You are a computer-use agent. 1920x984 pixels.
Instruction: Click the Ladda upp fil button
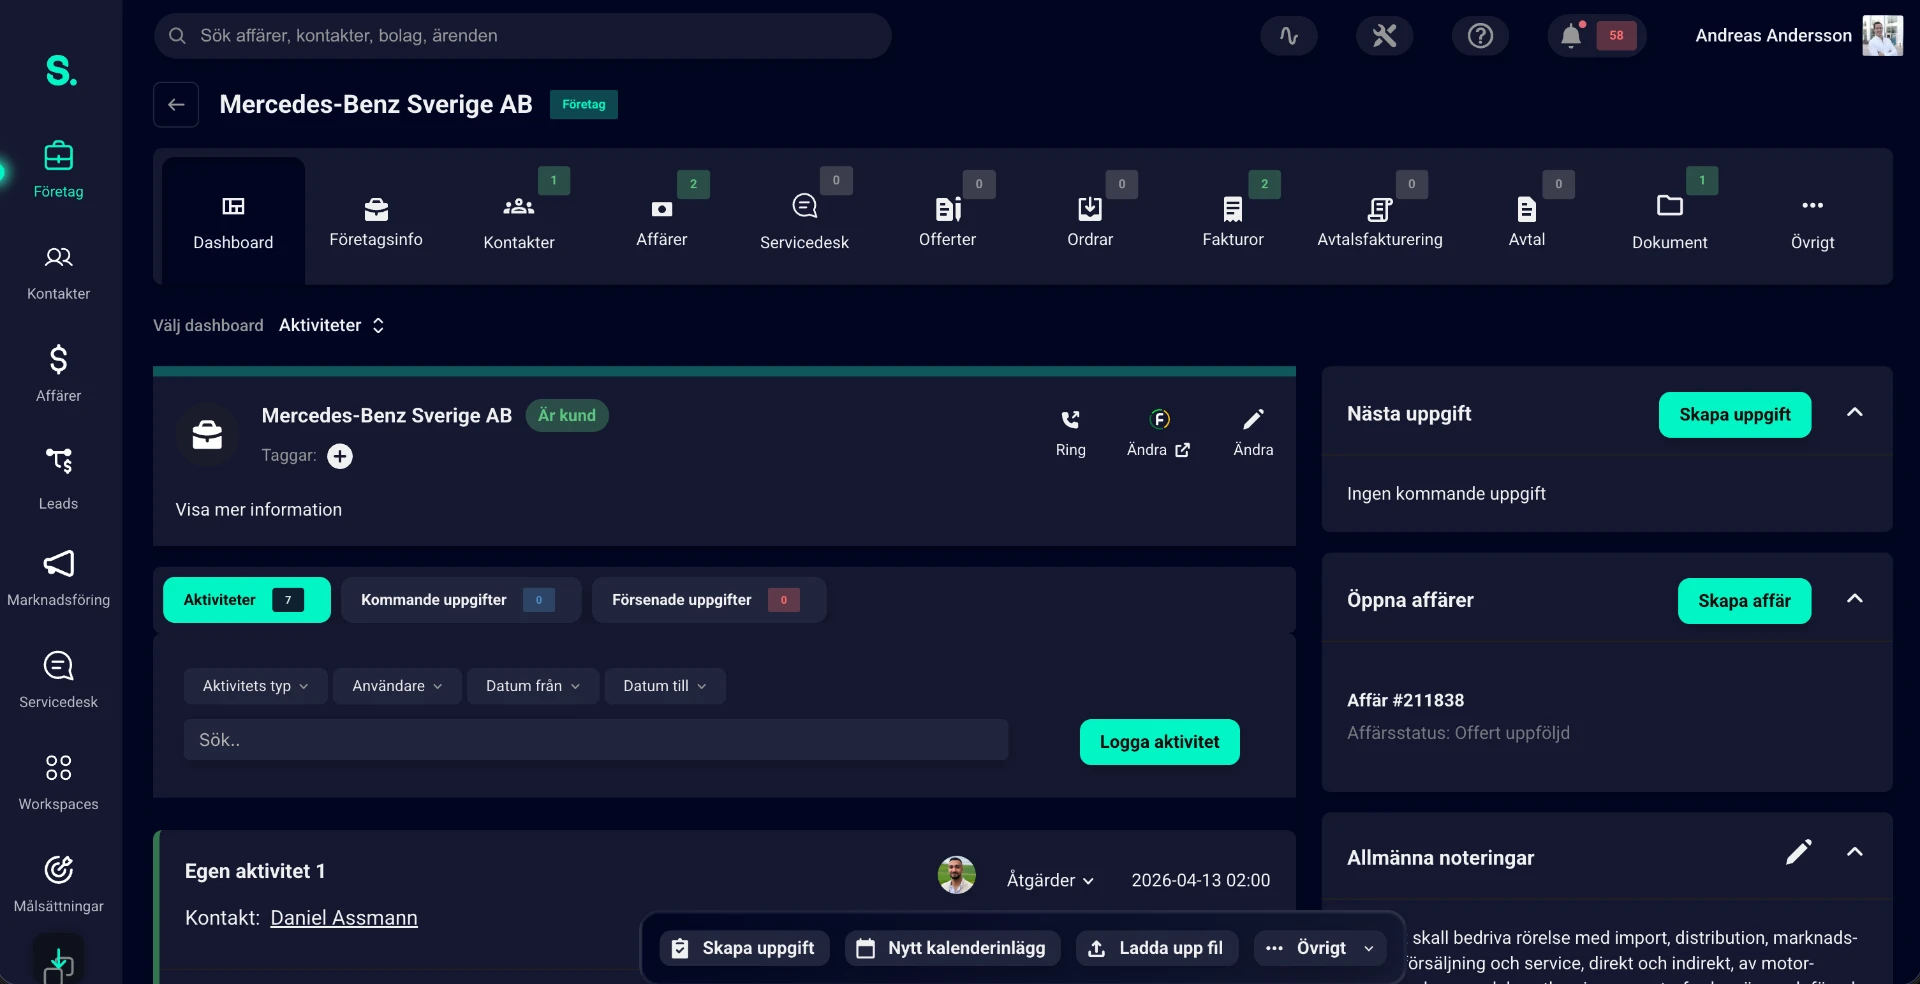[x=1157, y=948]
